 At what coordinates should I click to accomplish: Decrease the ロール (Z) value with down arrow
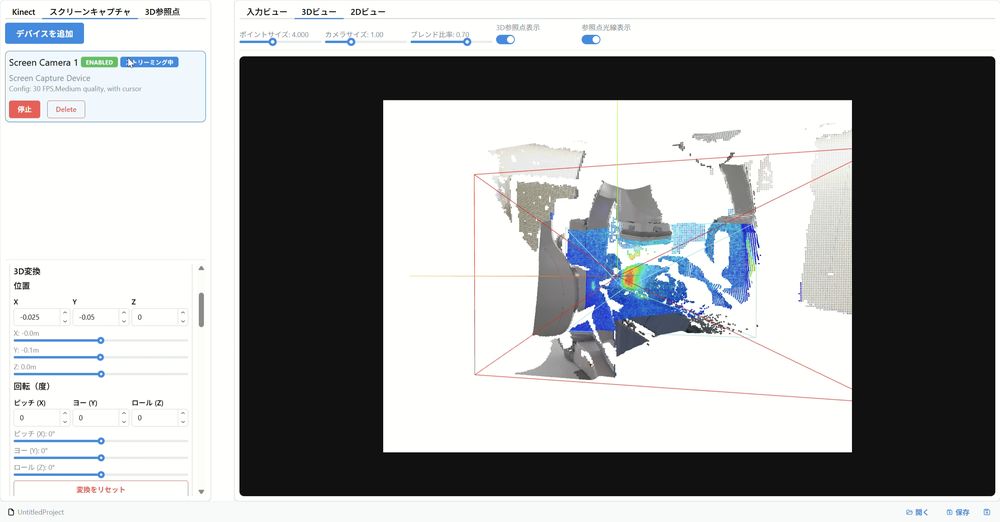click(183, 421)
